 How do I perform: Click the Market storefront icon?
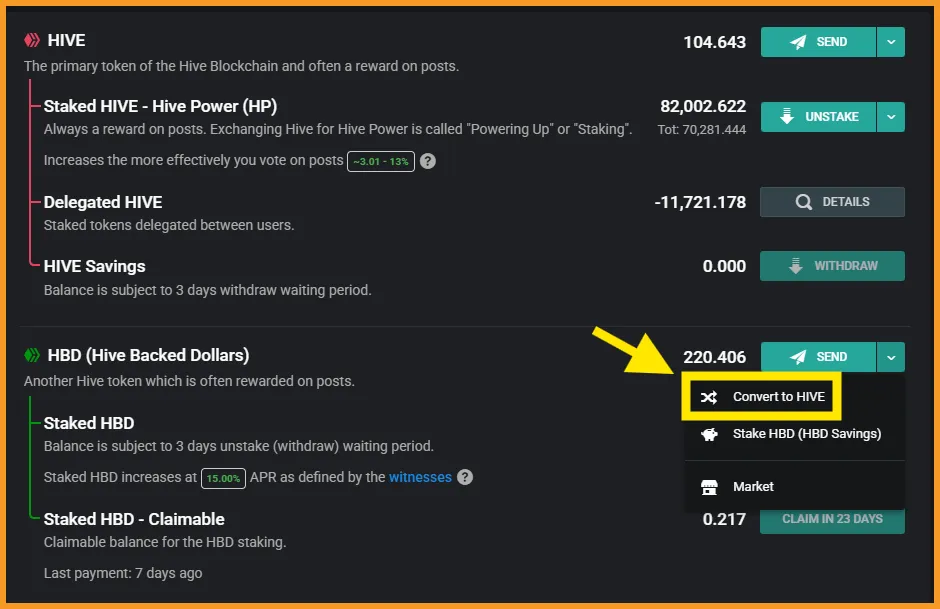709,487
